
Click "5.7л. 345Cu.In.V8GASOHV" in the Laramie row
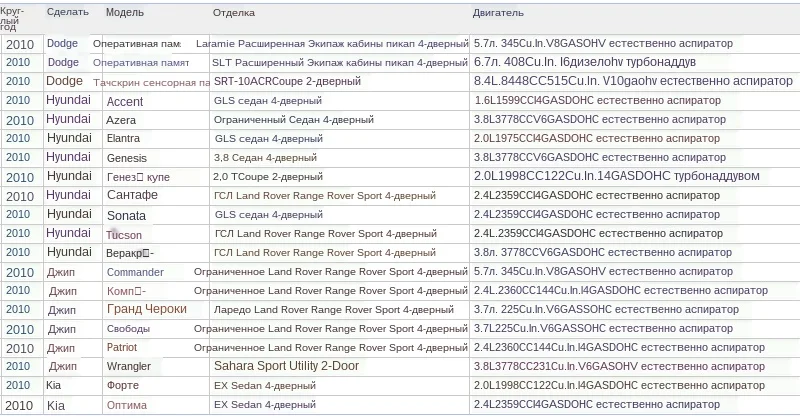[603, 43]
